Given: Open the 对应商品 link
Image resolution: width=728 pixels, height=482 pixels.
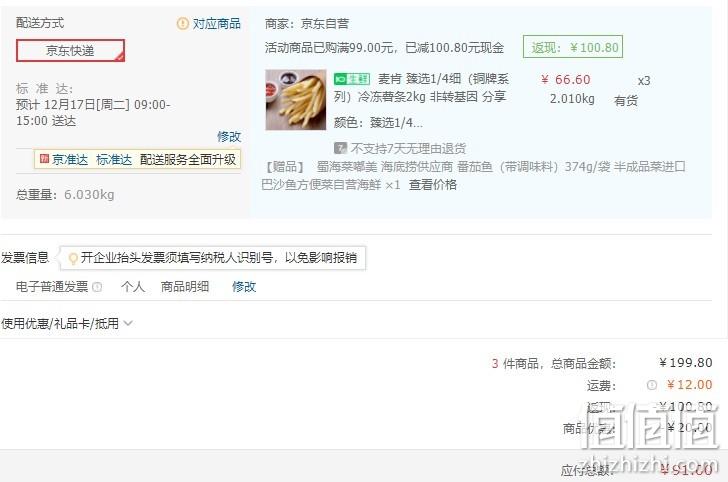Looking at the screenshot, I should pos(217,23).
